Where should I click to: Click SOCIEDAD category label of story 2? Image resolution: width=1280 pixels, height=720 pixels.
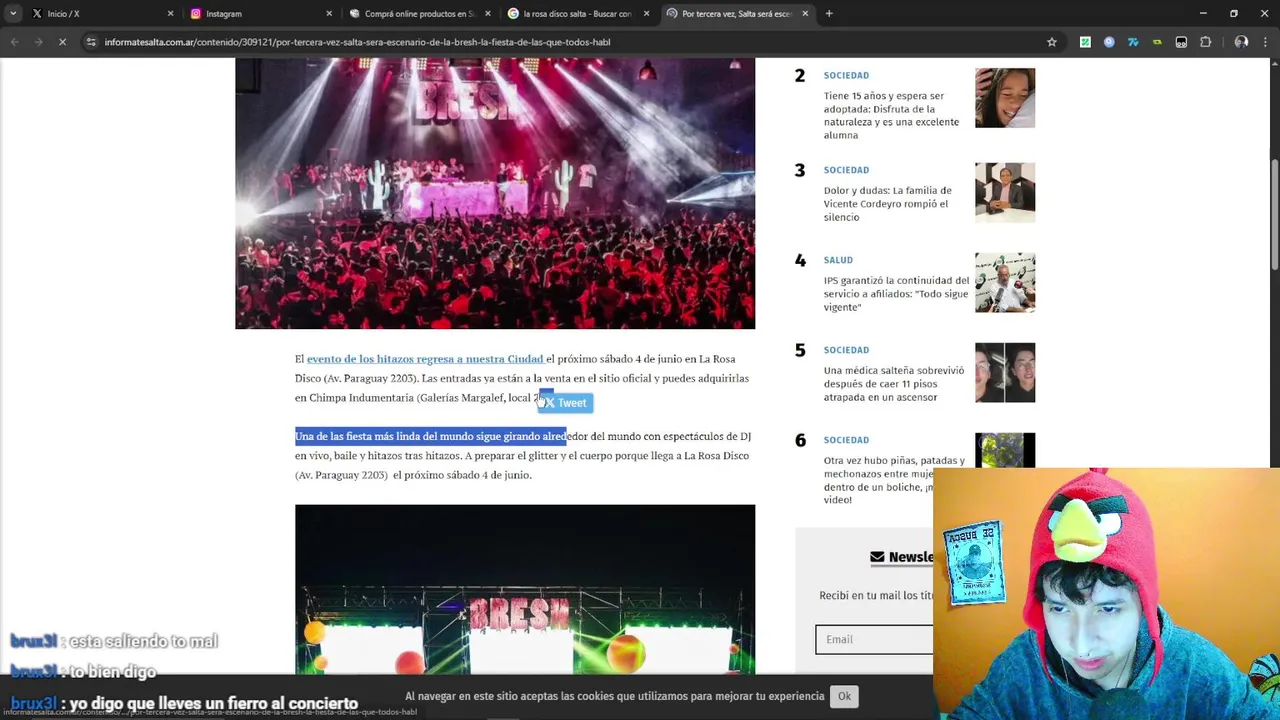pos(846,75)
